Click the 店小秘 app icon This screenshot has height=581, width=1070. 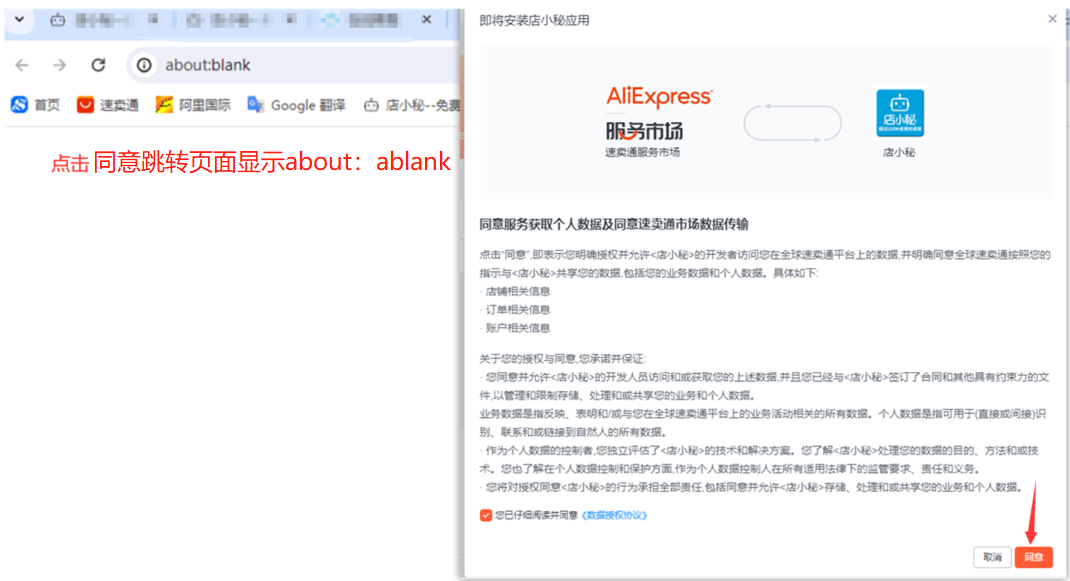click(899, 113)
